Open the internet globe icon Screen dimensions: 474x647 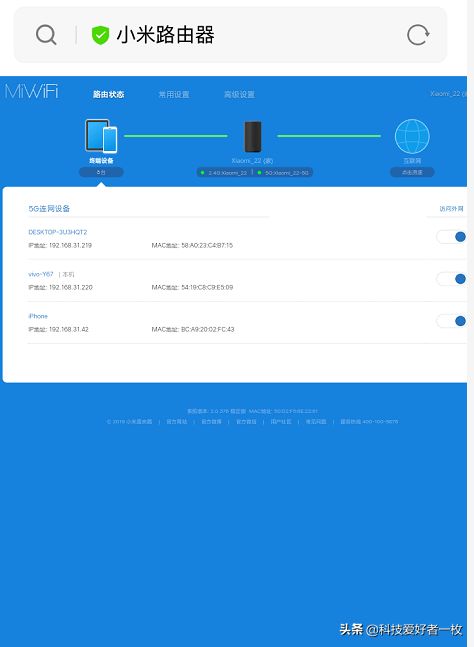coord(412,136)
